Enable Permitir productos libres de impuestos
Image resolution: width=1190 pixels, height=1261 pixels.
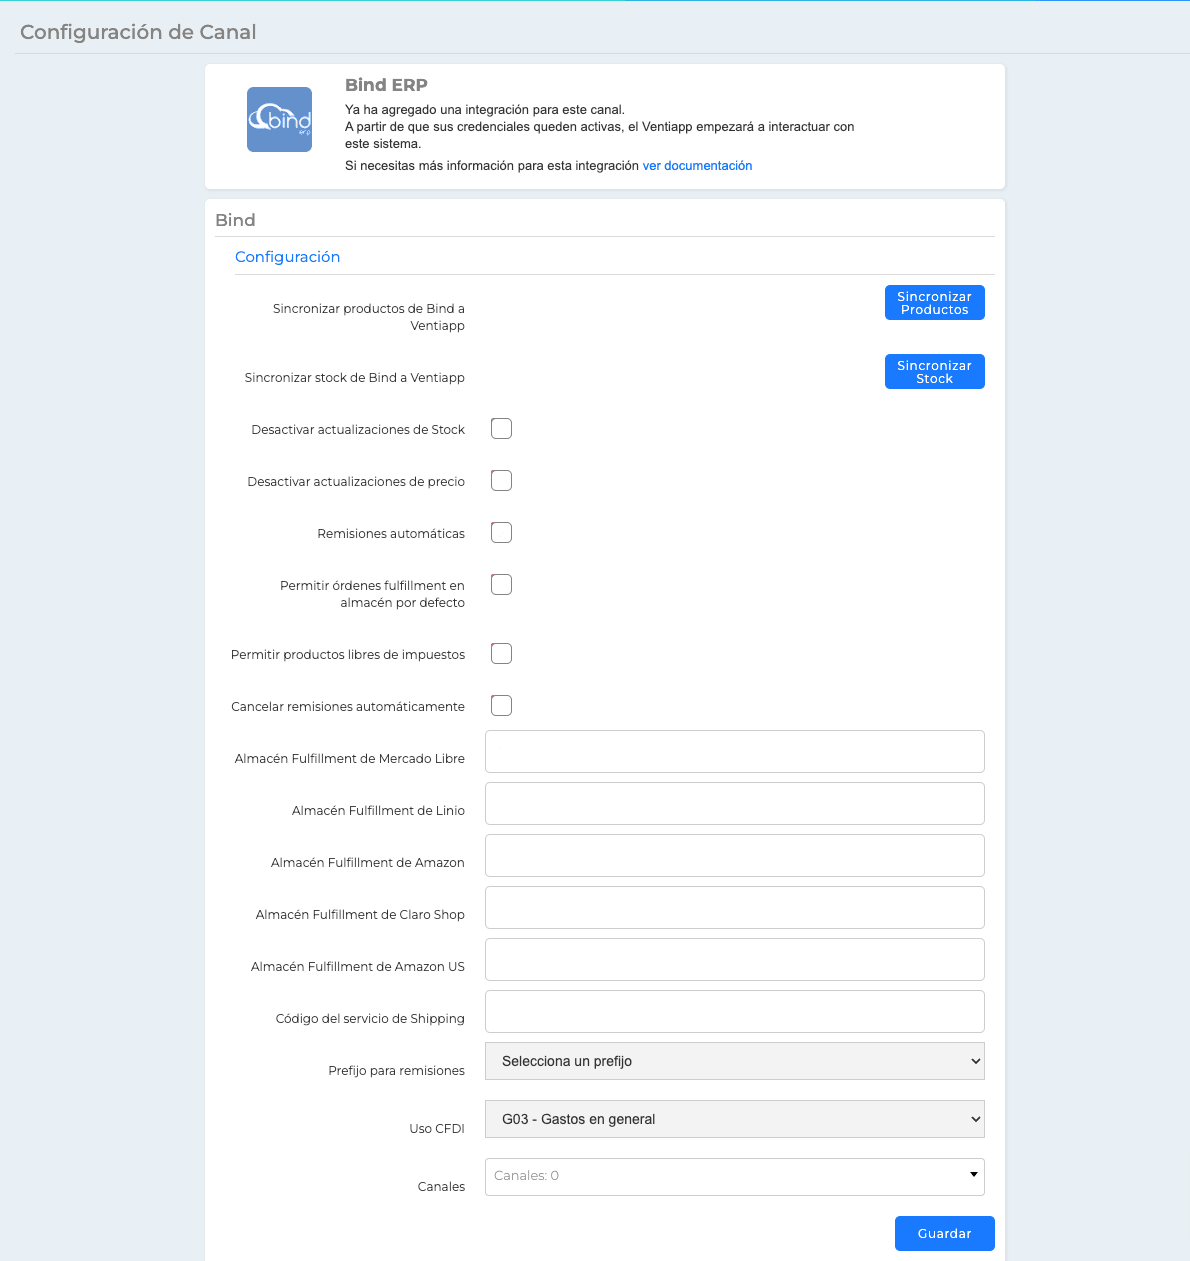click(501, 654)
